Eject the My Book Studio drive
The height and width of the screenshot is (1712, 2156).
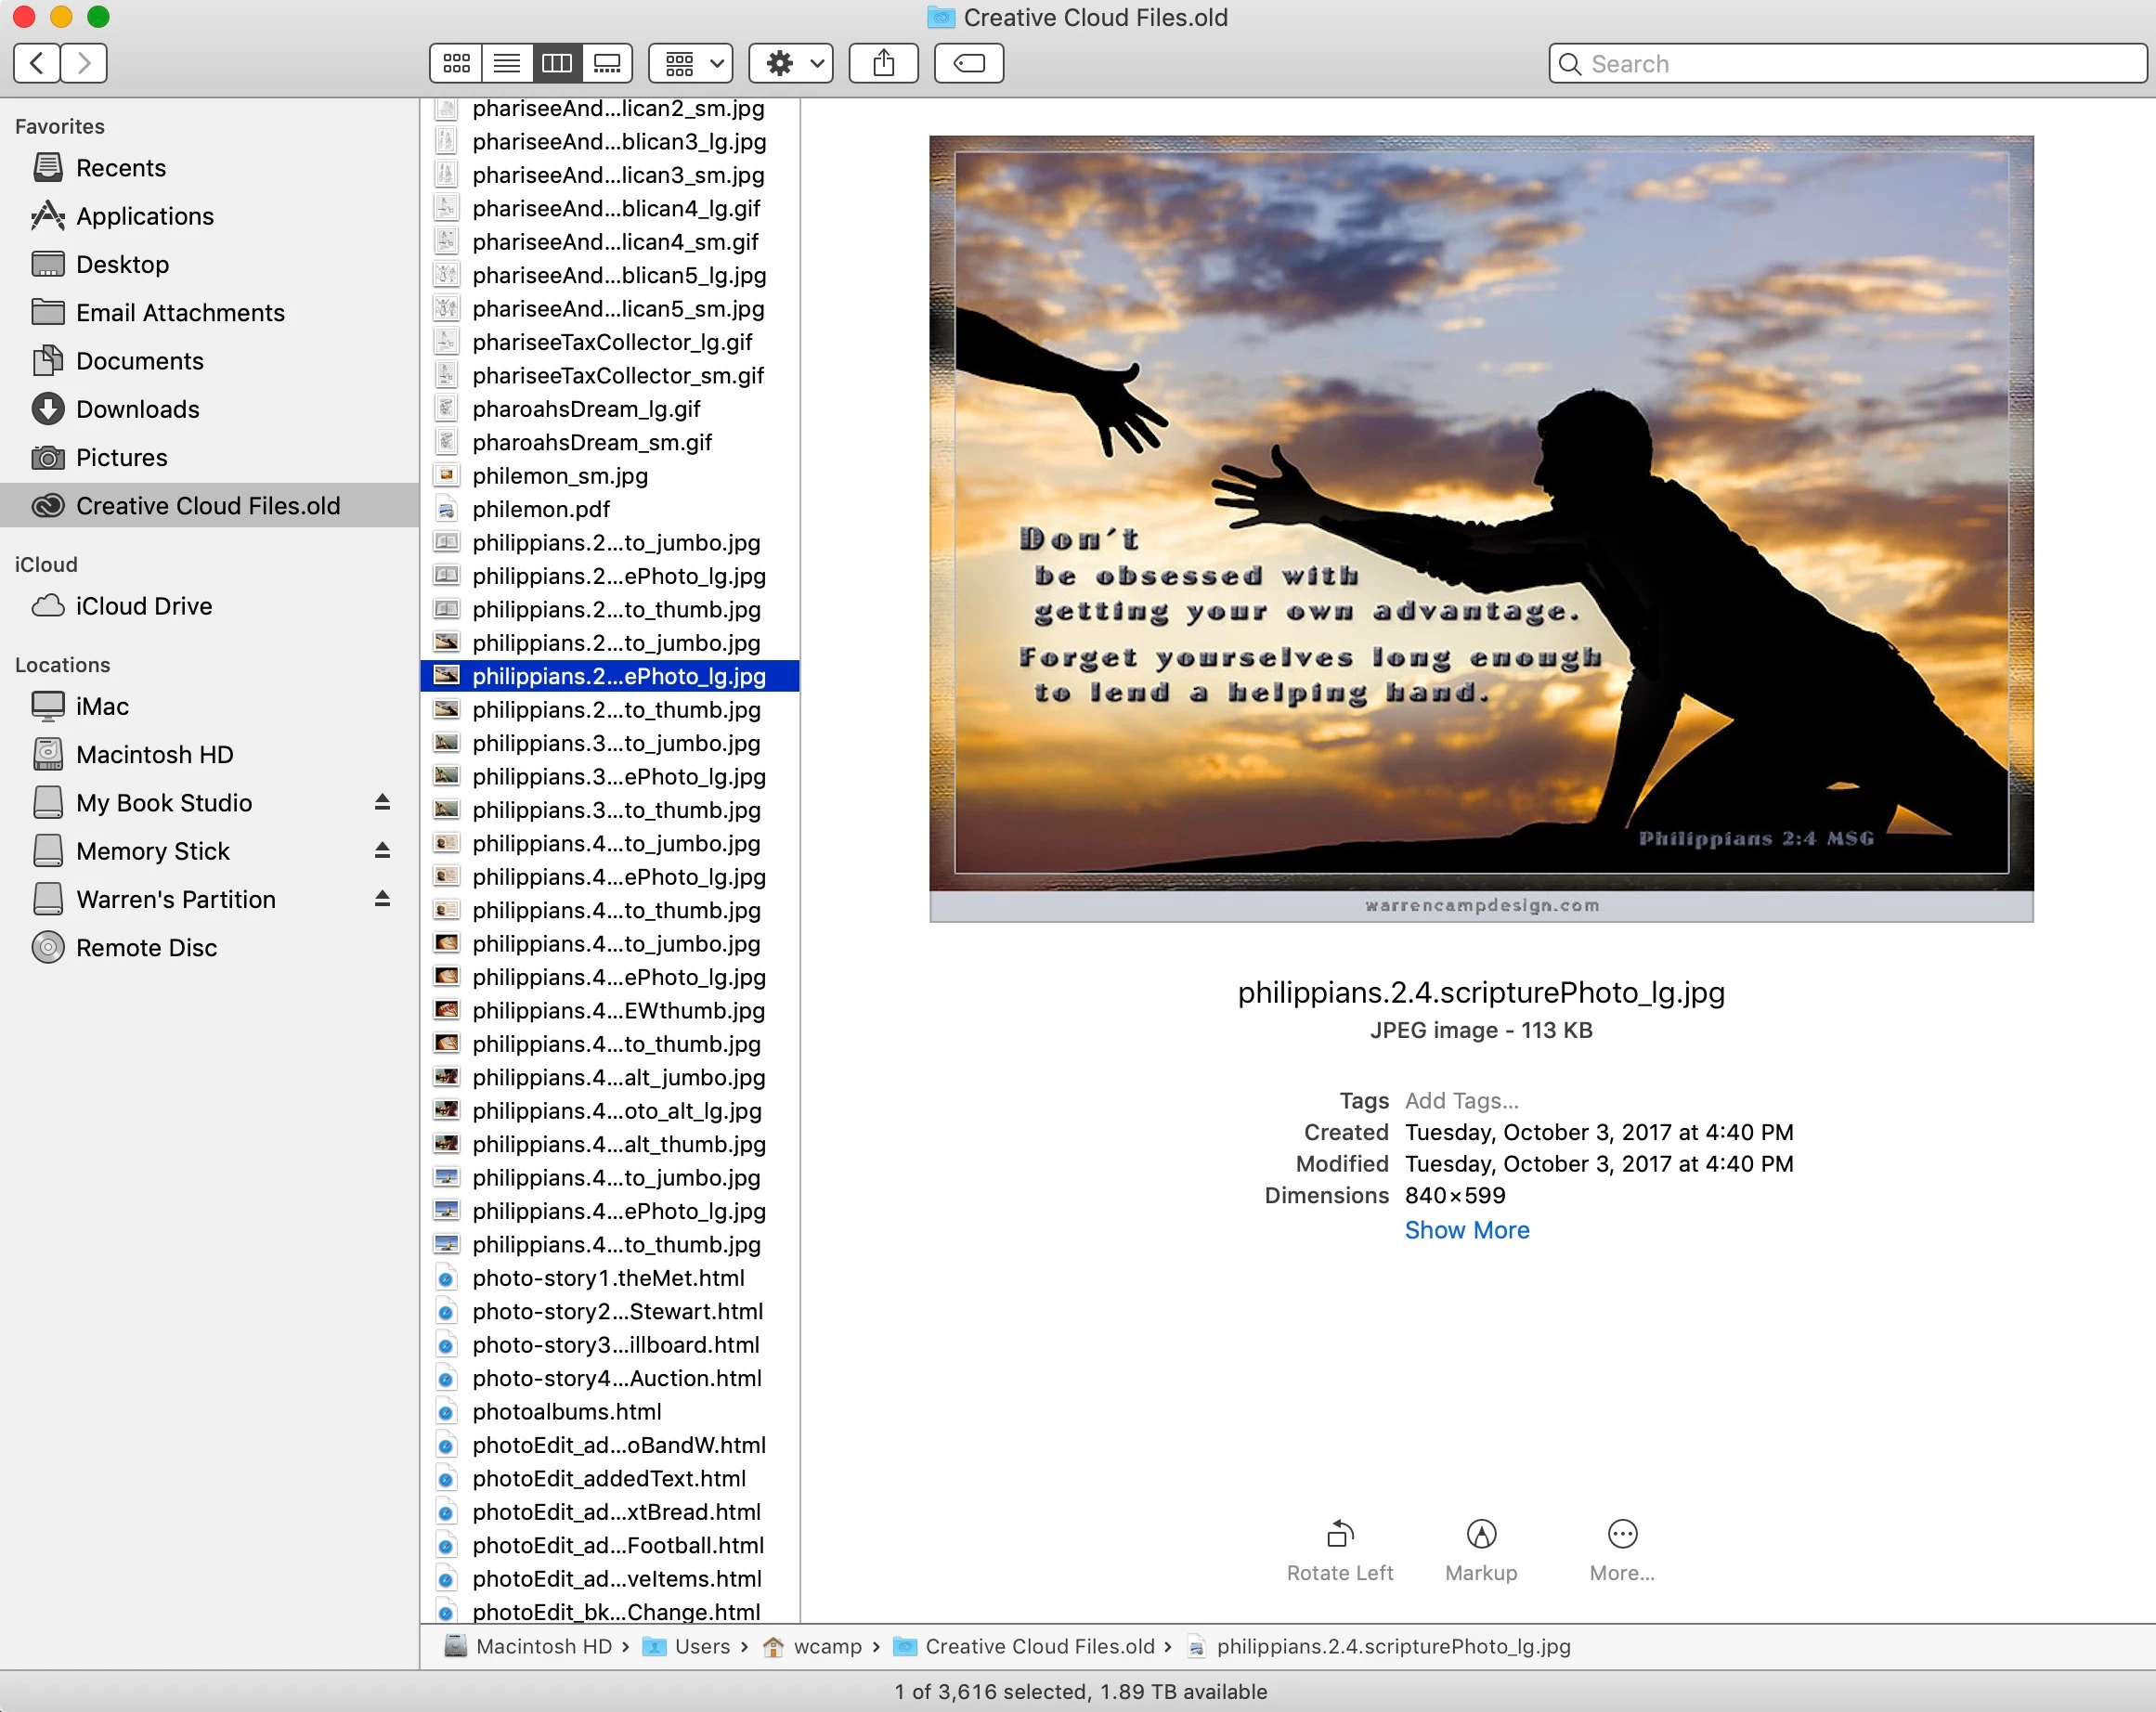point(382,802)
